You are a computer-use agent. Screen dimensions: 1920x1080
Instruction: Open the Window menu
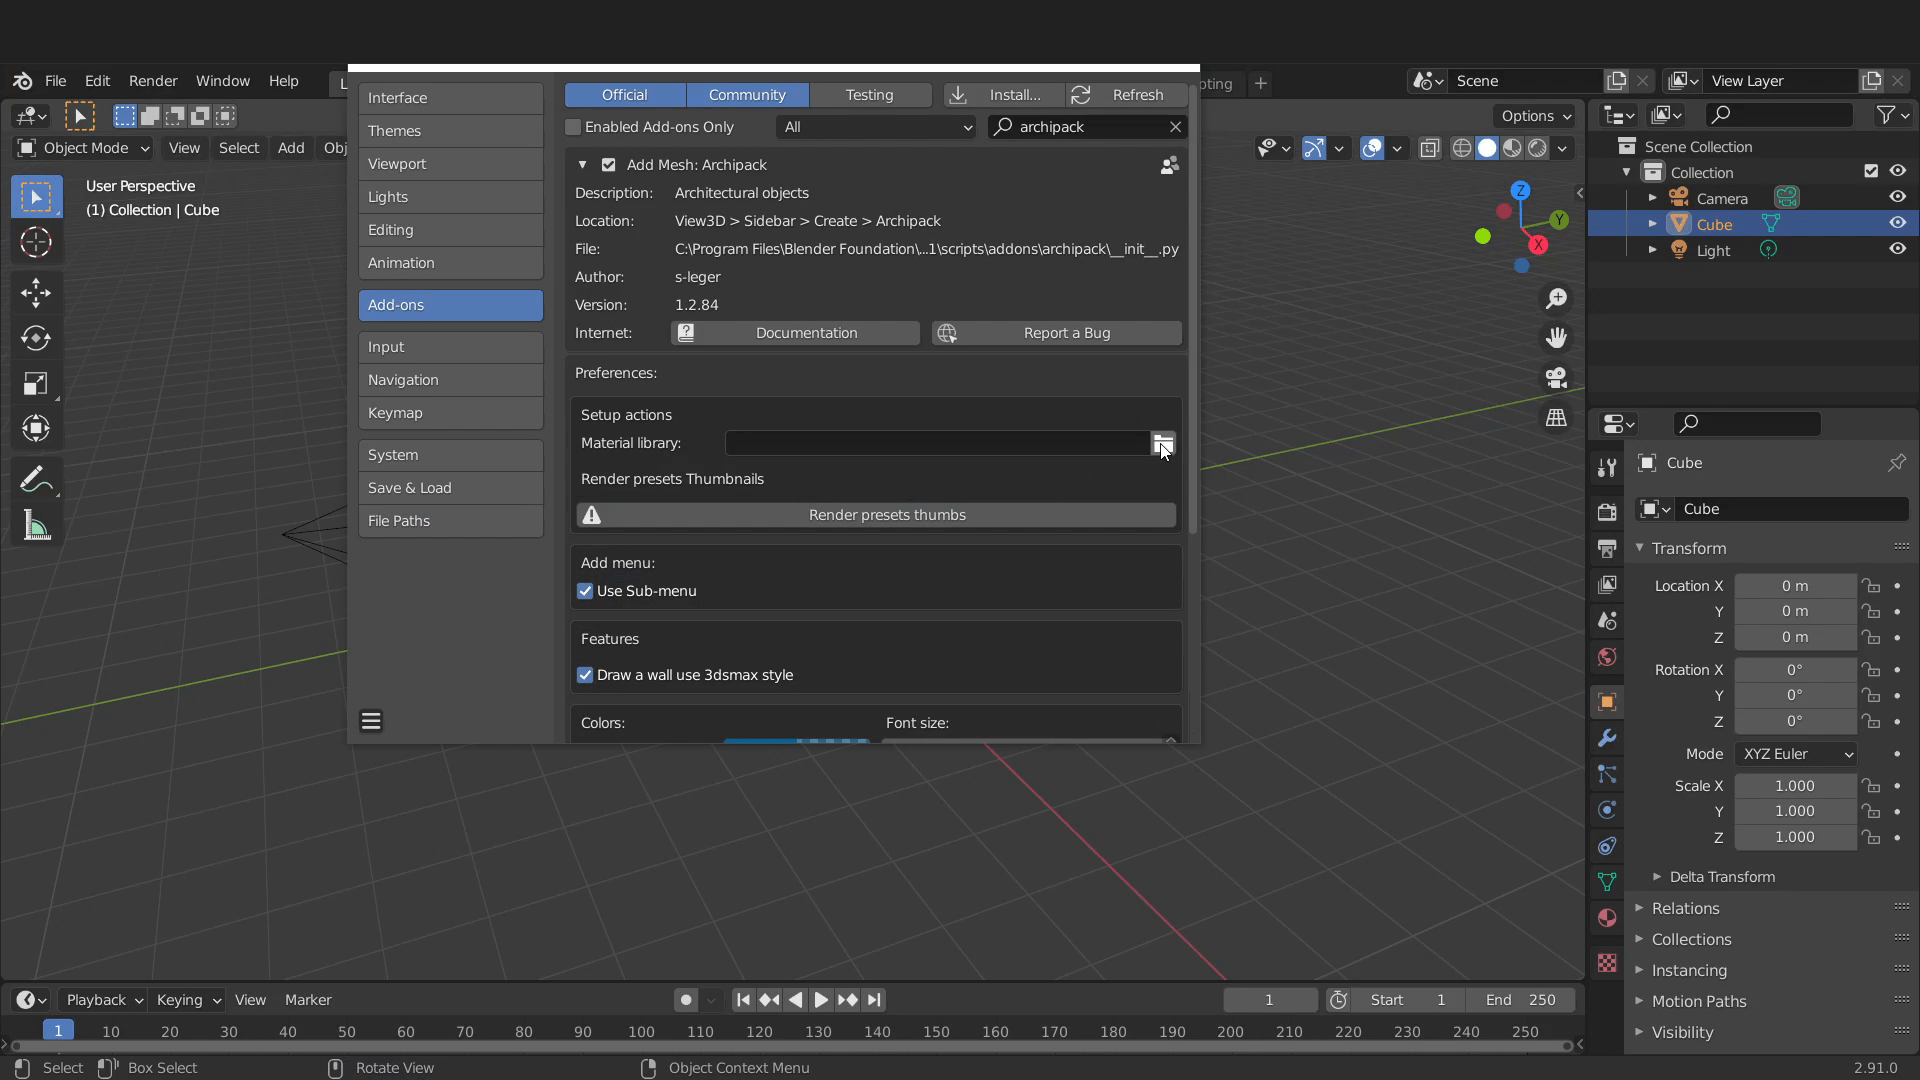coord(222,81)
